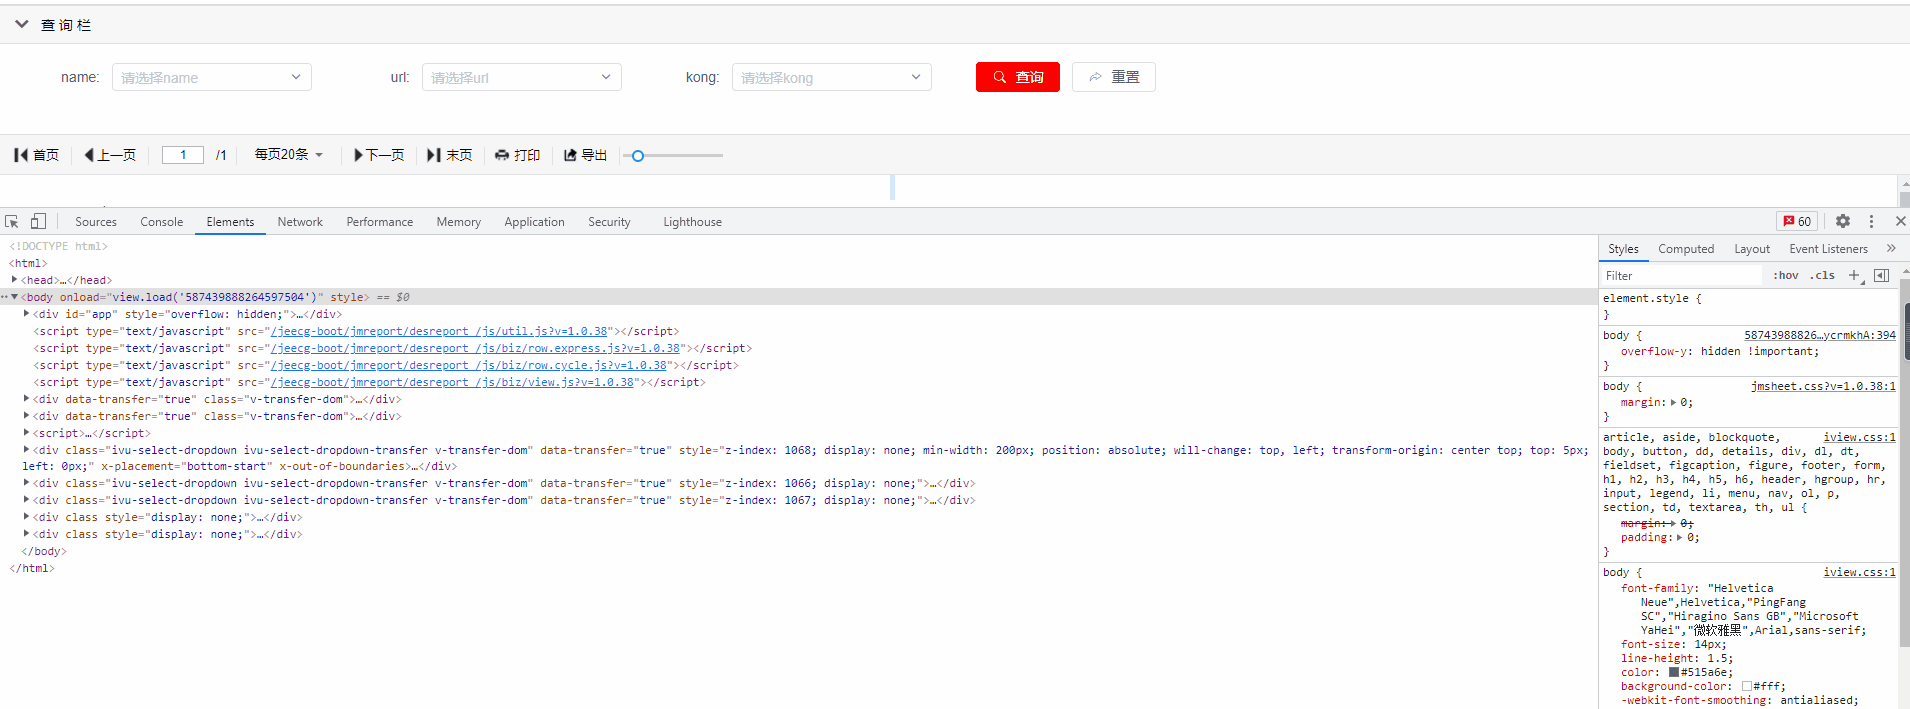Switch to the Console tab
Viewport: 1910px width, 709px height.
point(162,222)
